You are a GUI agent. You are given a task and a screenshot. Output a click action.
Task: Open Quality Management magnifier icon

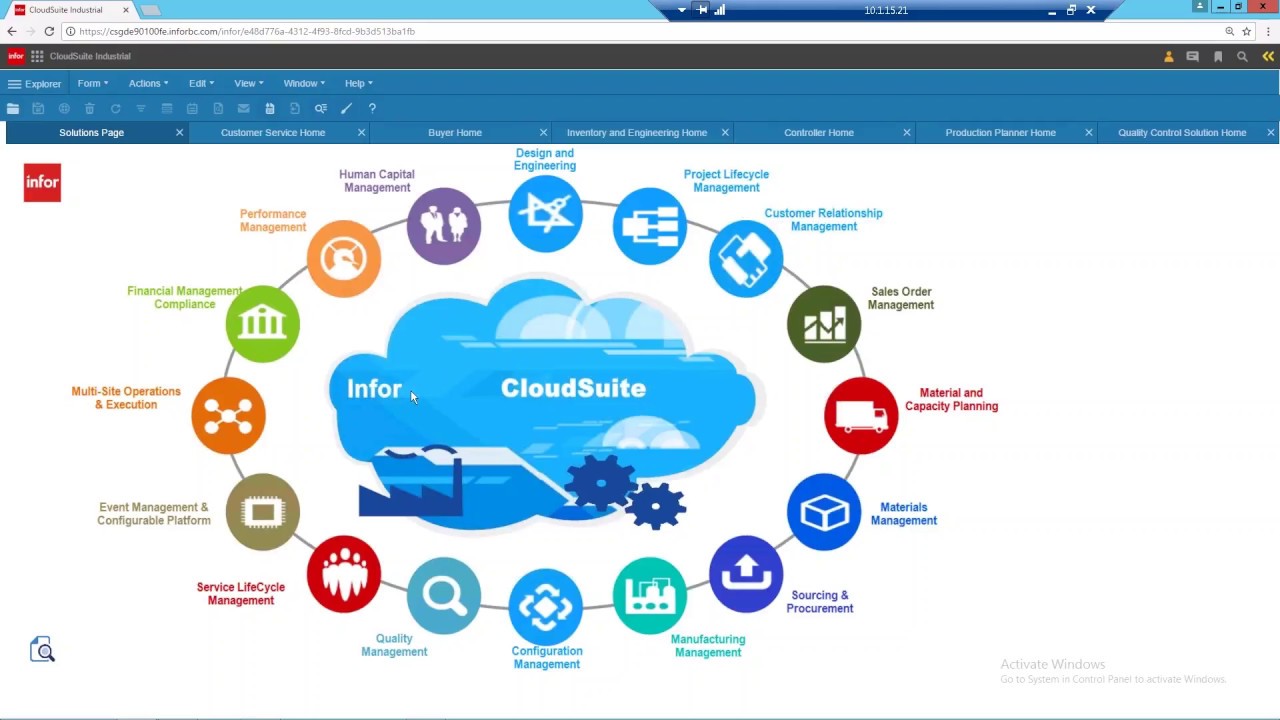(444, 596)
